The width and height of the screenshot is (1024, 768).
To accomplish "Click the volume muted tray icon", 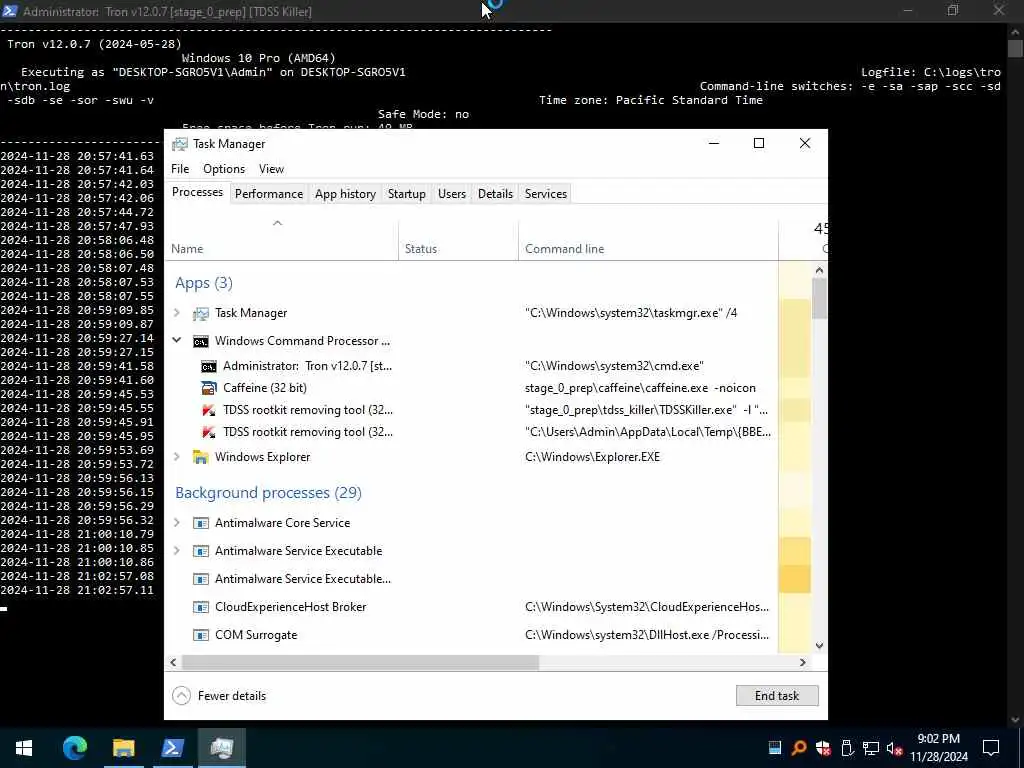I will (894, 748).
